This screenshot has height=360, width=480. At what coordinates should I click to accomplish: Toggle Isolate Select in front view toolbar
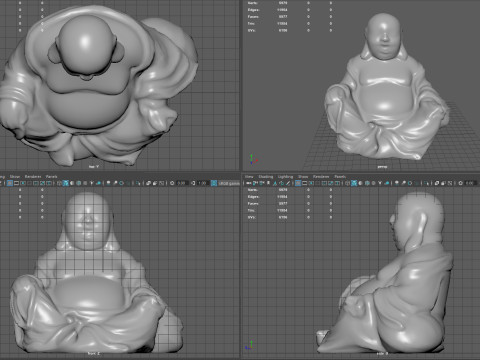click(x=137, y=183)
